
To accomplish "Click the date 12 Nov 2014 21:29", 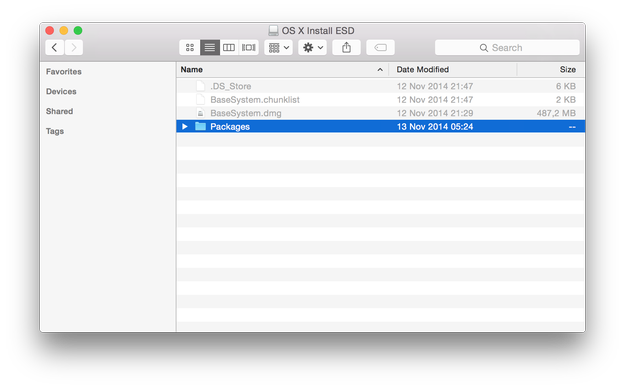I will (435, 113).
